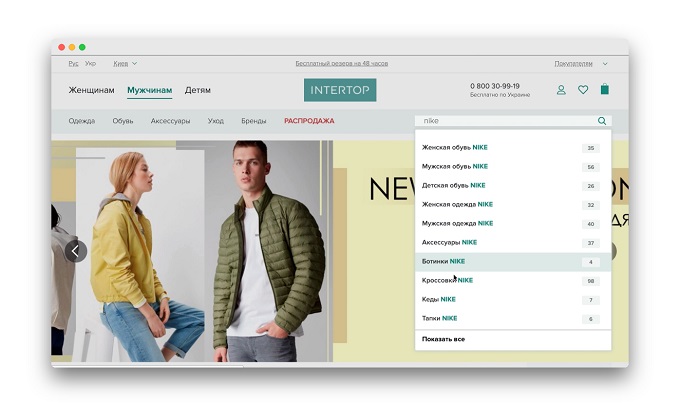The height and width of the screenshot is (406, 680).
Task: Choose suggestion Кеды NIKE
Action: tap(513, 300)
